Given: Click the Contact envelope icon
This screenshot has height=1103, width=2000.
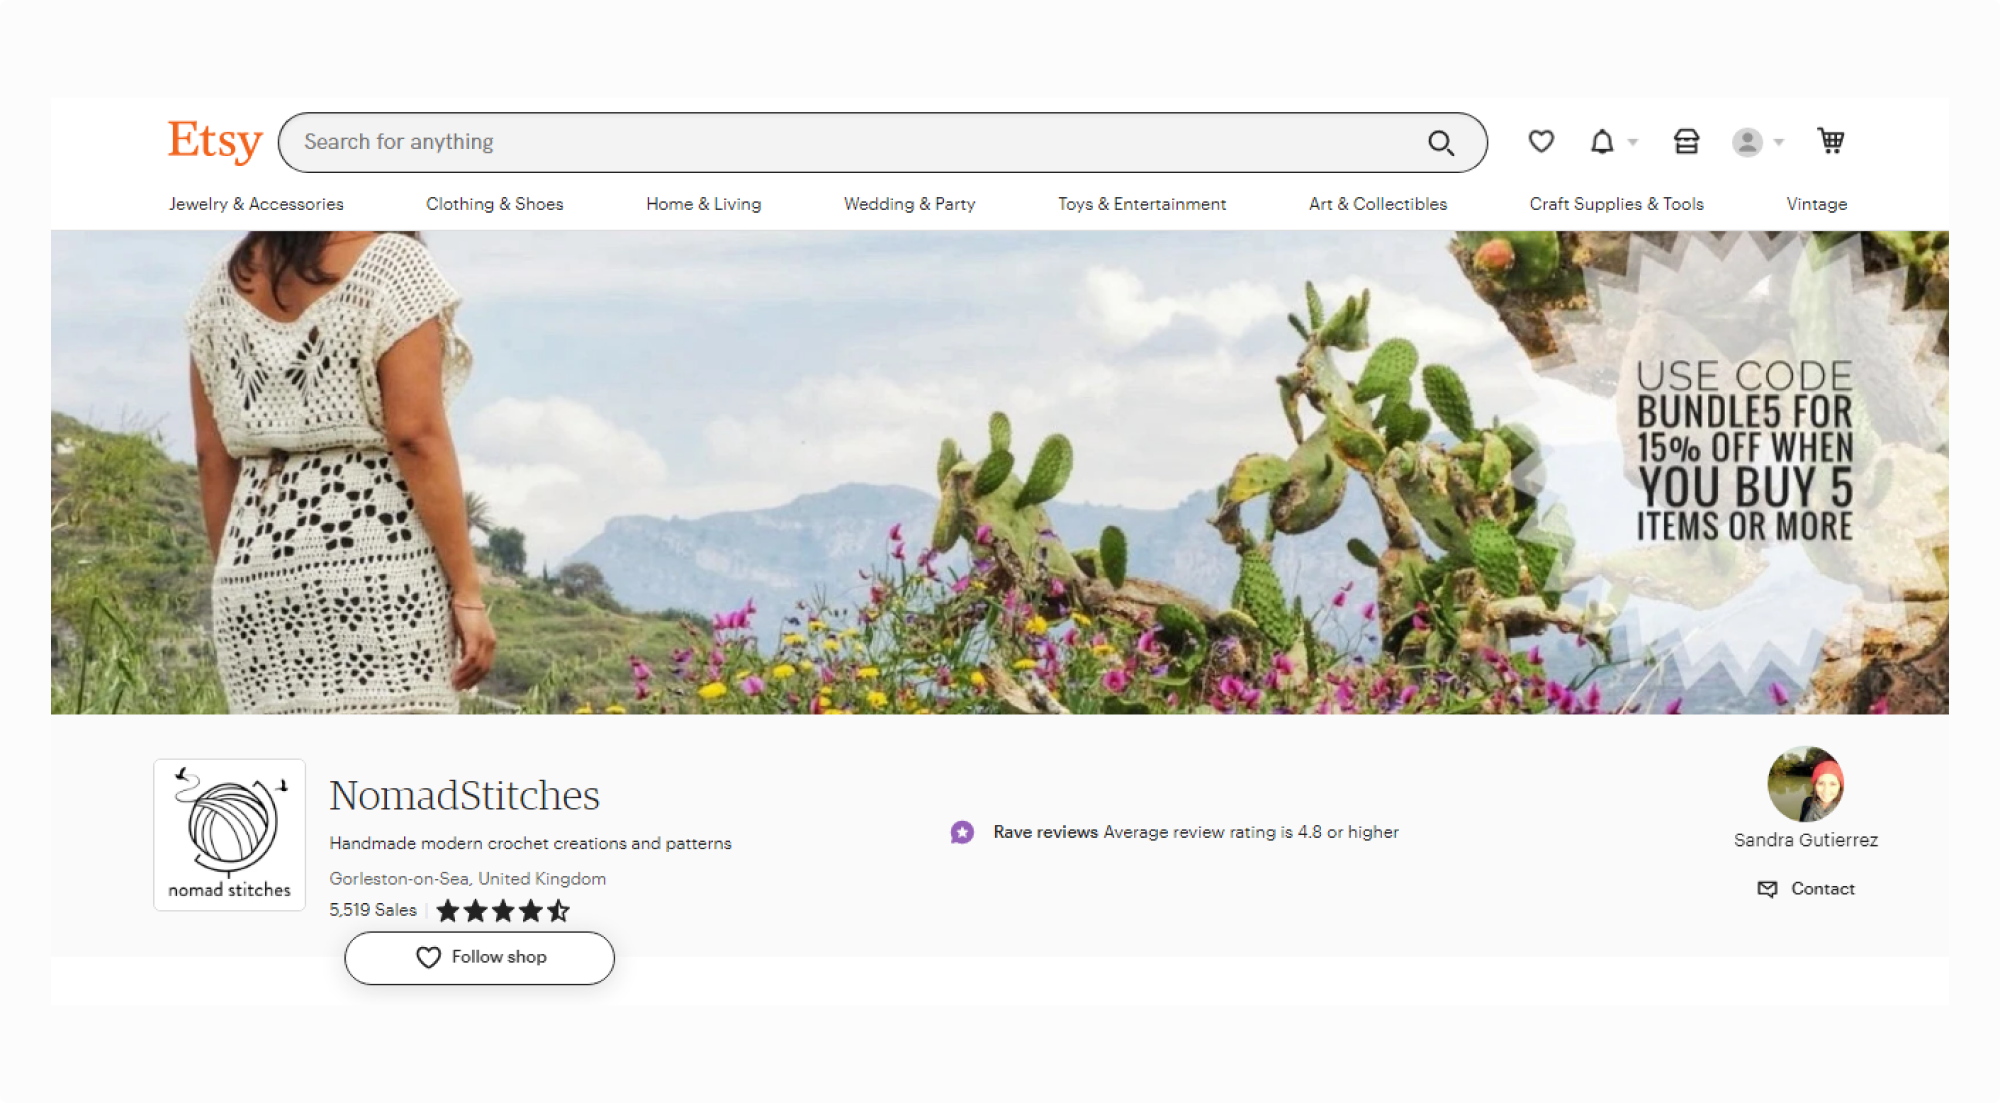Looking at the screenshot, I should click(1767, 889).
